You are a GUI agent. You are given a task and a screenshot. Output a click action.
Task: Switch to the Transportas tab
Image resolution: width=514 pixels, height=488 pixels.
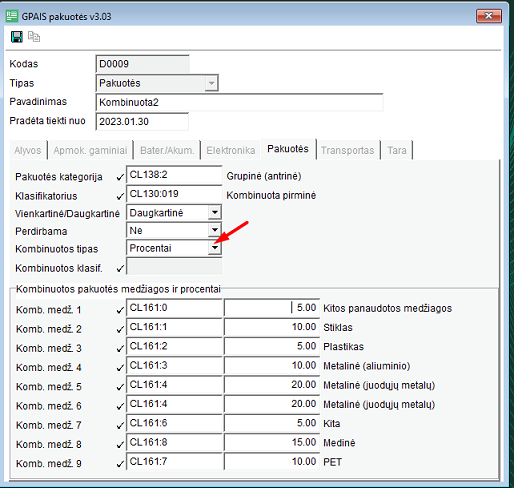coord(347,150)
